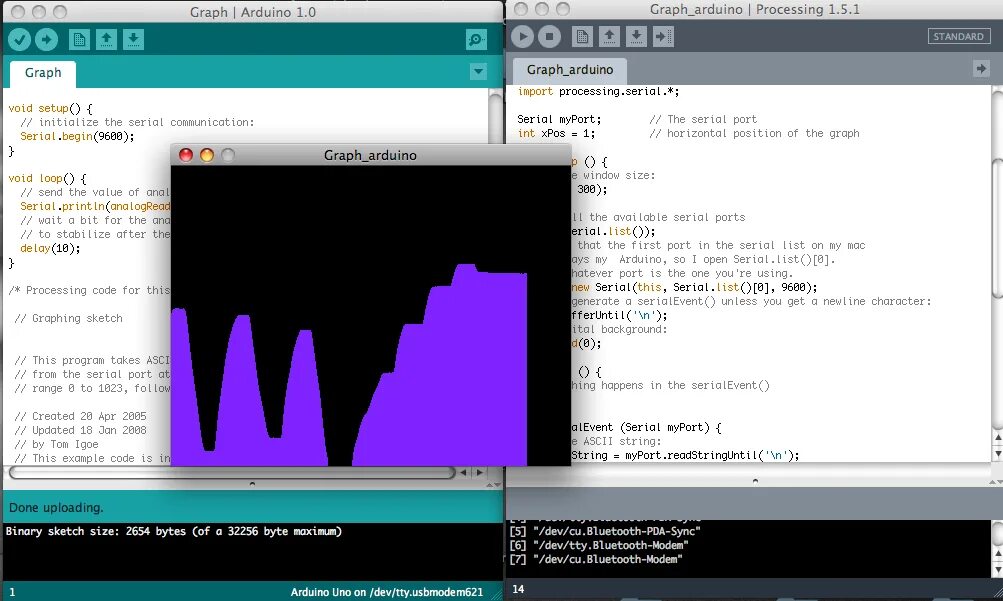Click the Arduino horizontal scroll left arrow
This screenshot has height=601, width=1003.
pos(464,472)
